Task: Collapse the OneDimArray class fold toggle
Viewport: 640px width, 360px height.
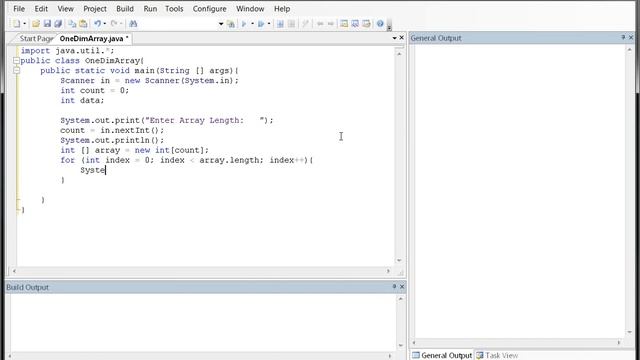Action: pos(16,60)
